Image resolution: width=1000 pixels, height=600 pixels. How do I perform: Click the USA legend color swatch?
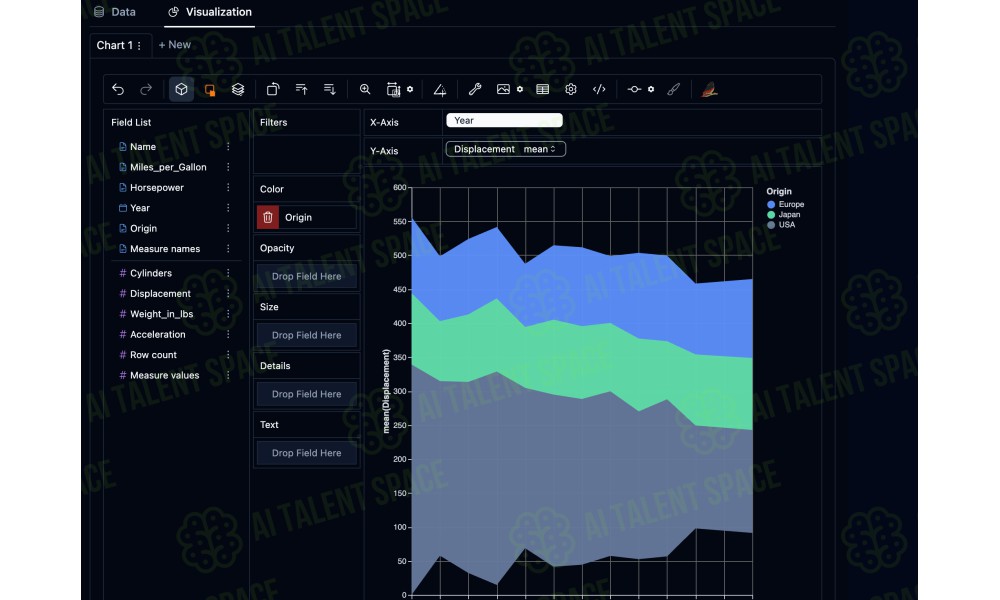(771, 225)
